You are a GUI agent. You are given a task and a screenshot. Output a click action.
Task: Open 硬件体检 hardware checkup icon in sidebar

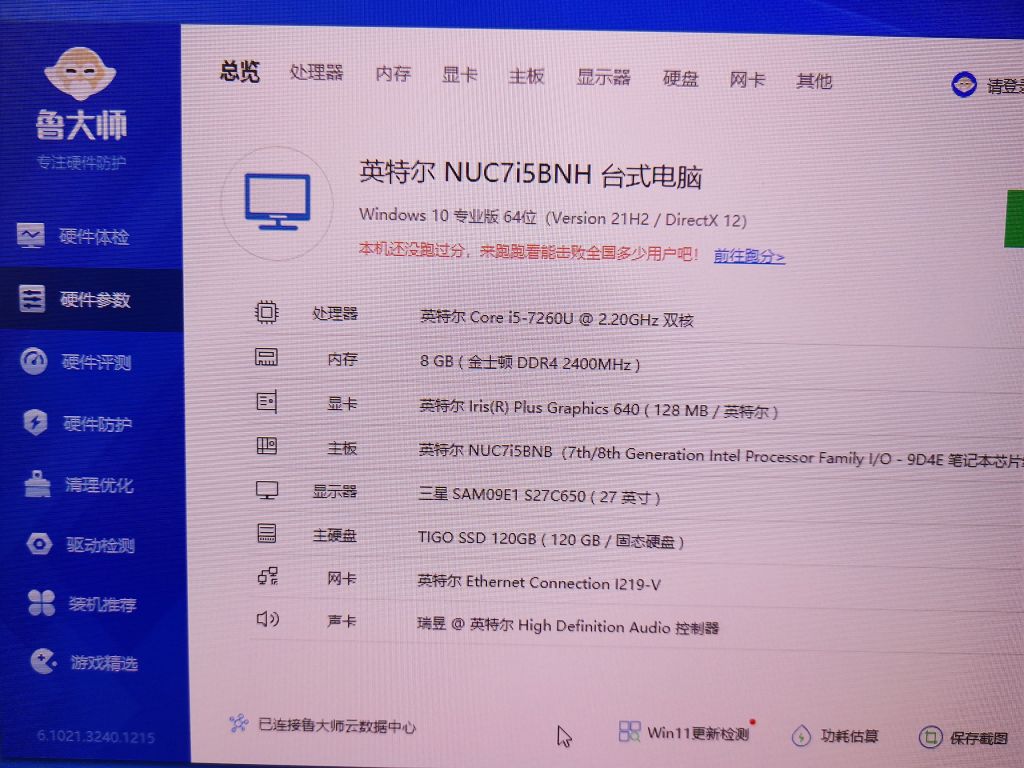coord(31,236)
